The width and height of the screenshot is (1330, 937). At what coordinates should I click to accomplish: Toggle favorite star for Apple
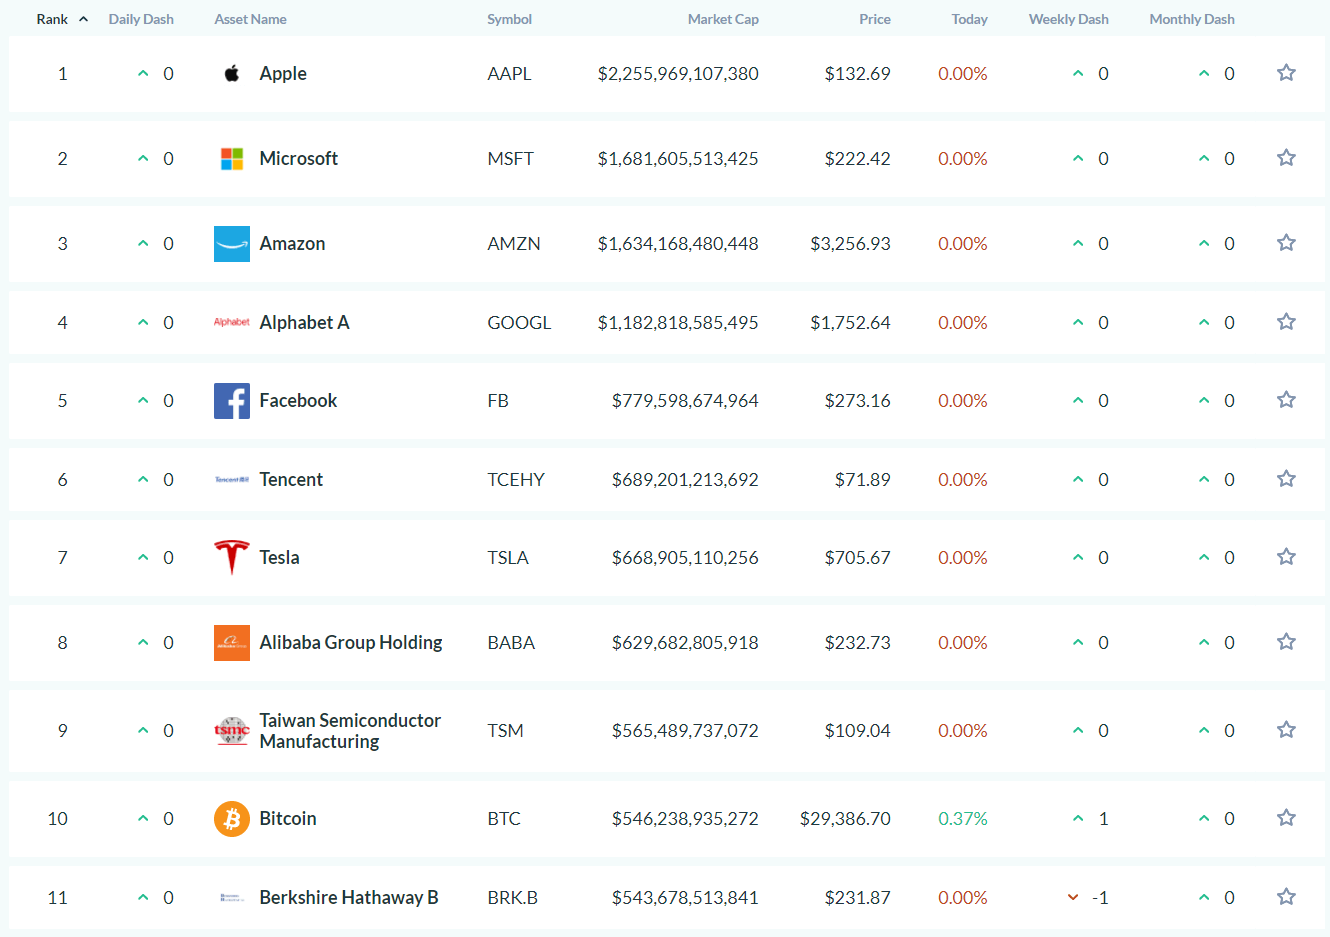(1286, 73)
